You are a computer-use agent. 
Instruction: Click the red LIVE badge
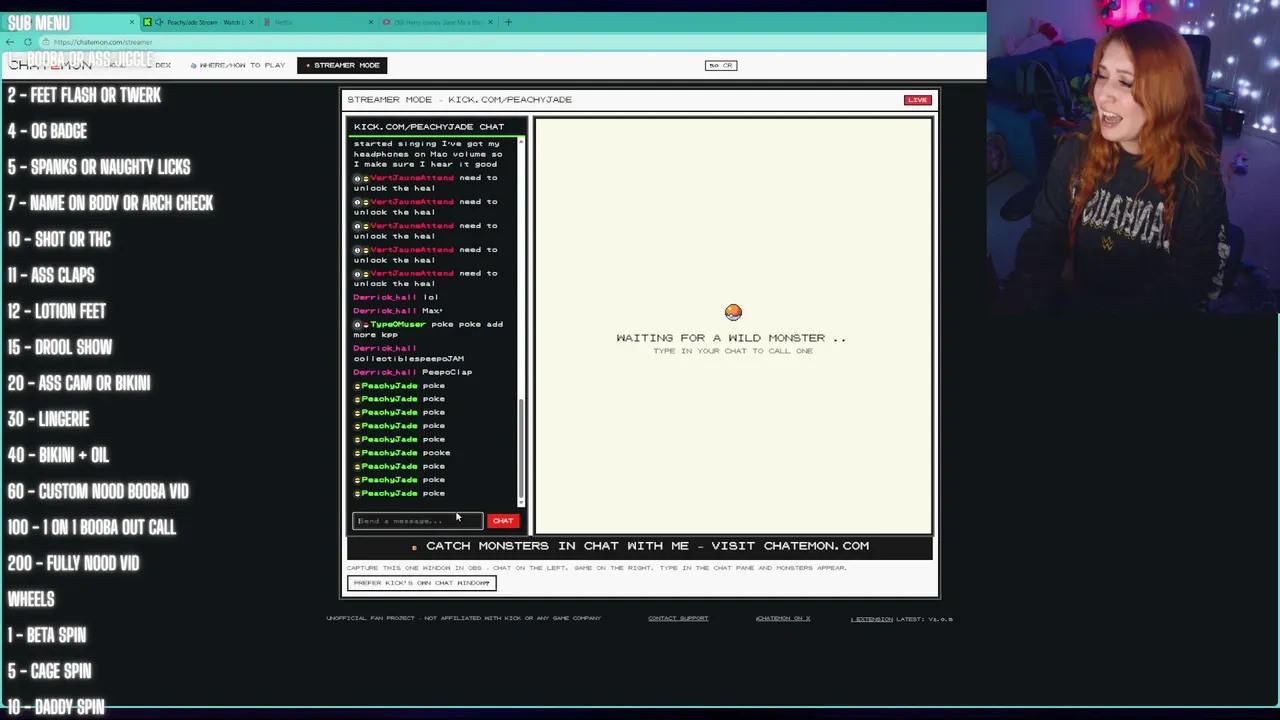[x=917, y=100]
